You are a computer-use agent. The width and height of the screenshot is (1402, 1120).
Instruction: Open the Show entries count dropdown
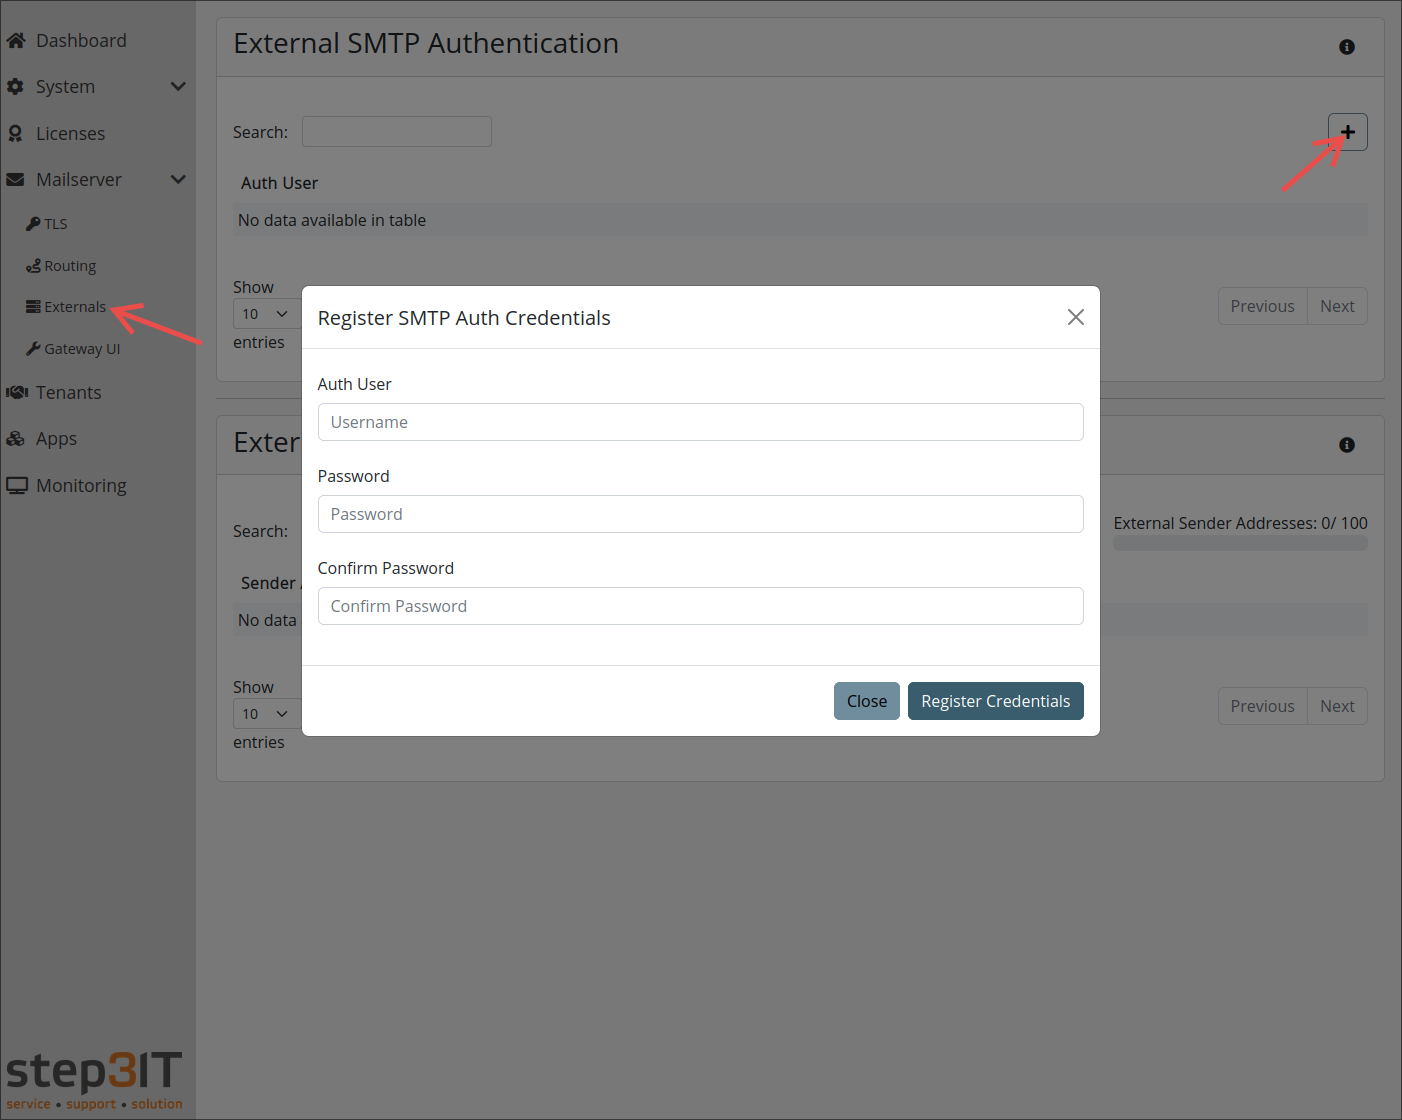click(x=264, y=313)
